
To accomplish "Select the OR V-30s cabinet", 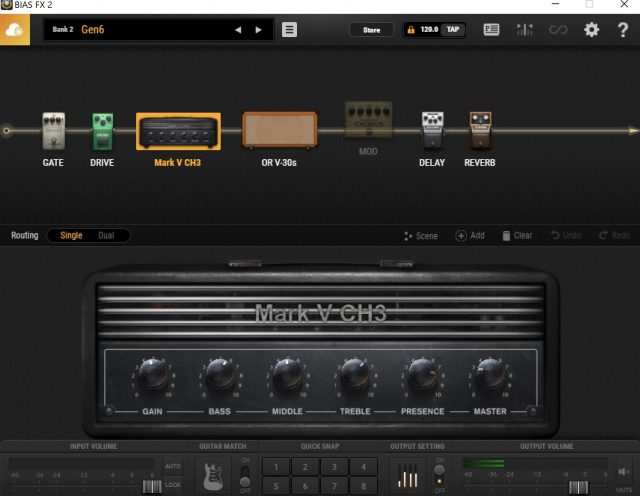I will [x=280, y=129].
